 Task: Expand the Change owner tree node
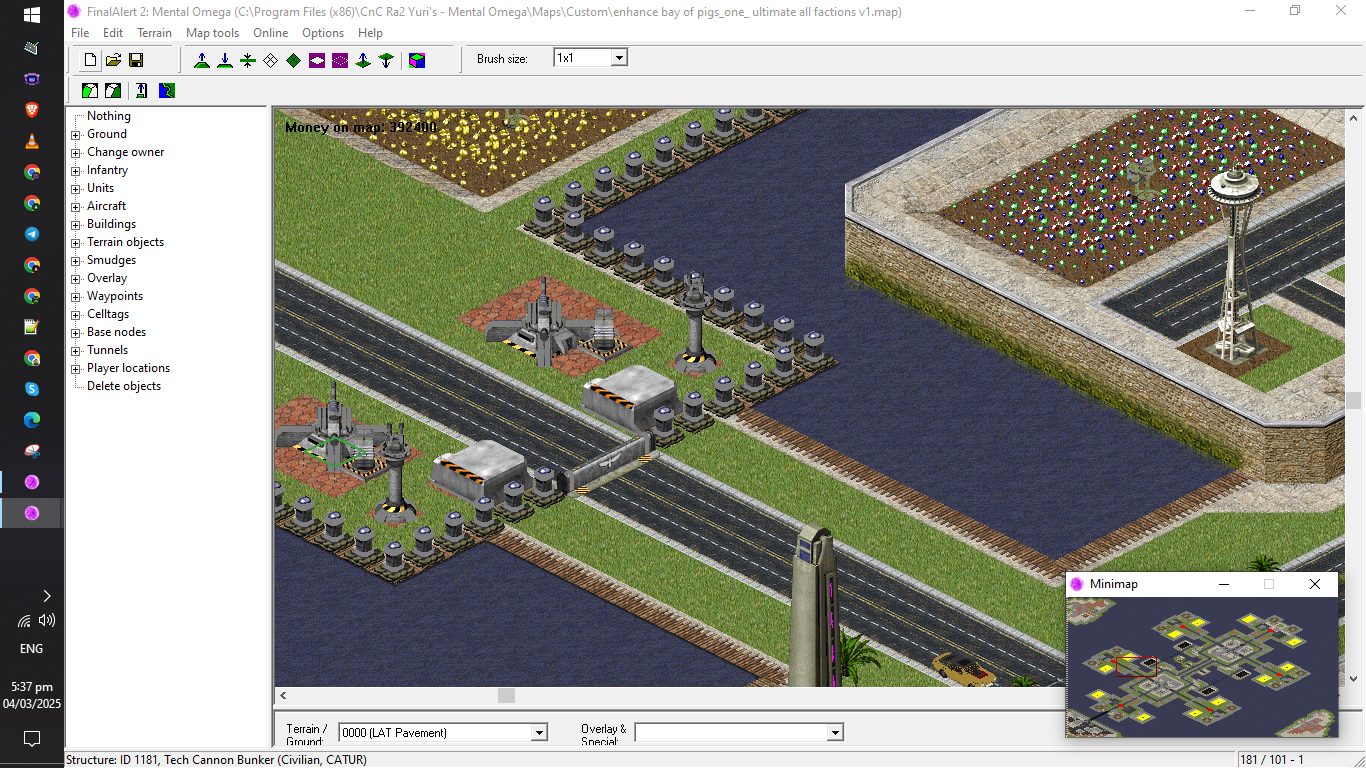pos(76,152)
